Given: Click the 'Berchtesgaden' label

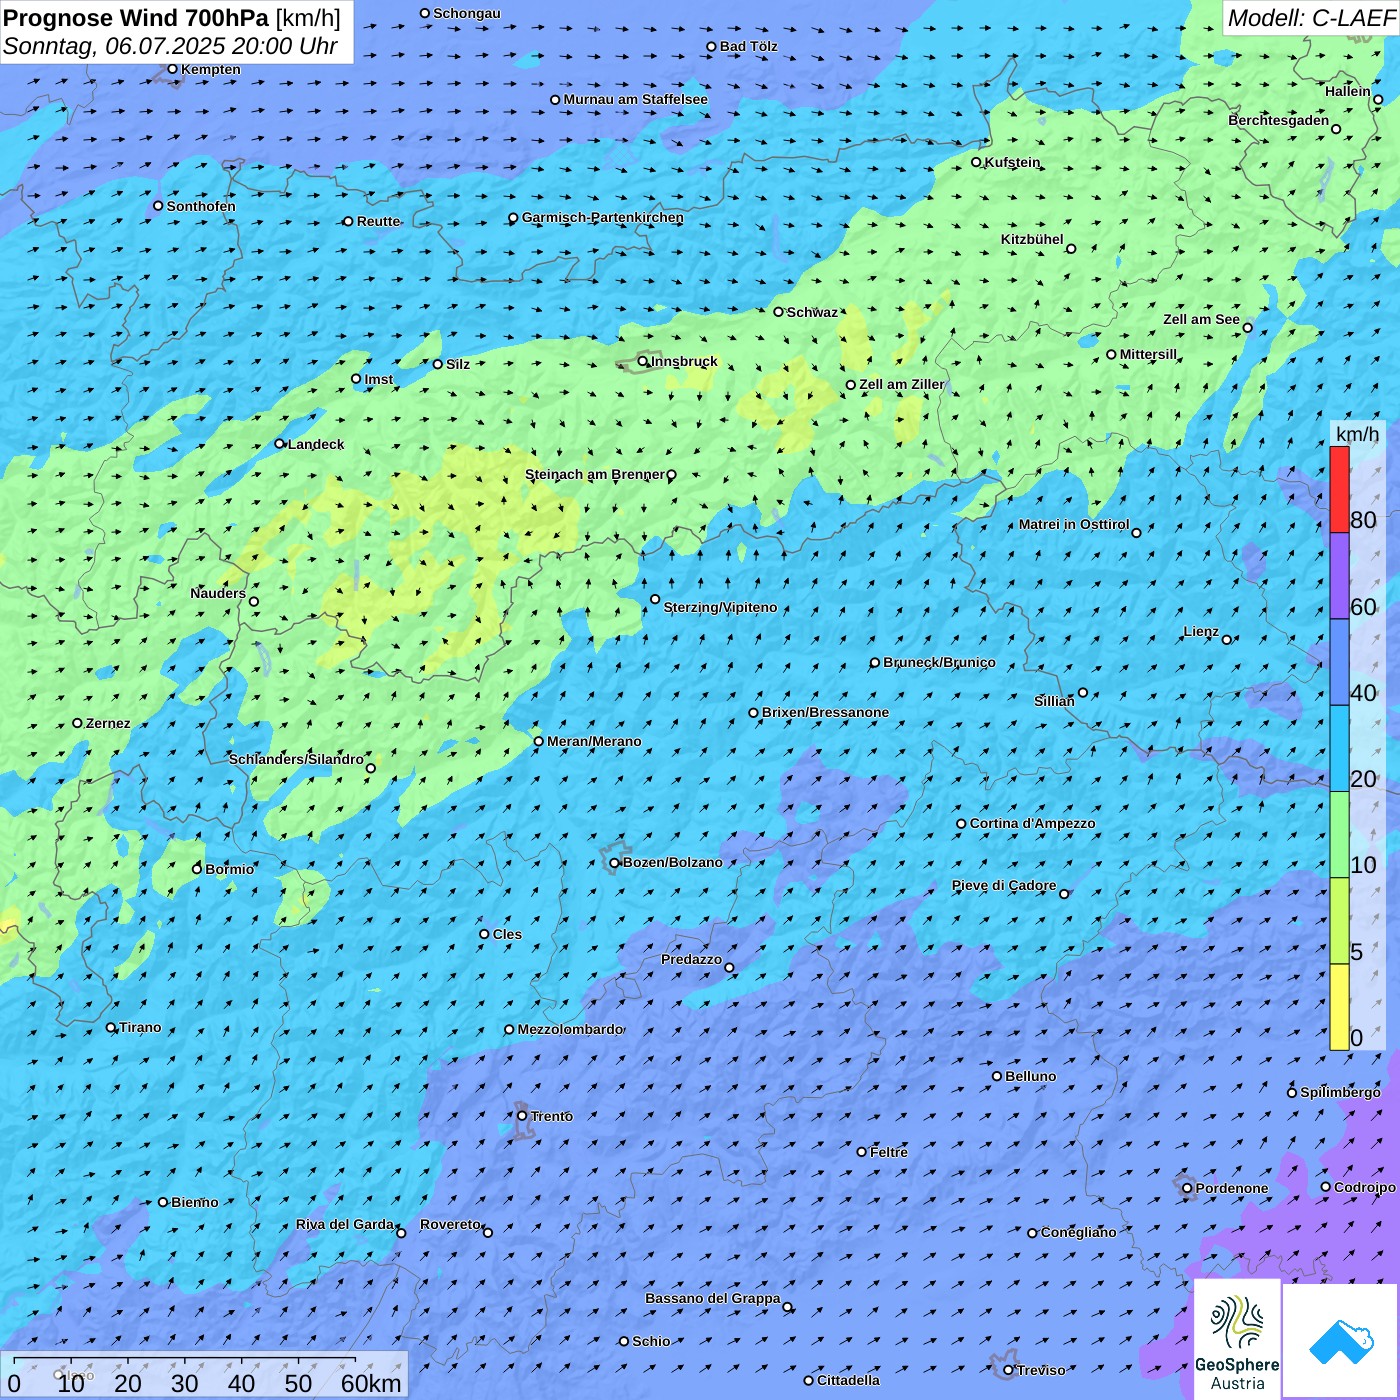Looking at the screenshot, I should [1279, 120].
